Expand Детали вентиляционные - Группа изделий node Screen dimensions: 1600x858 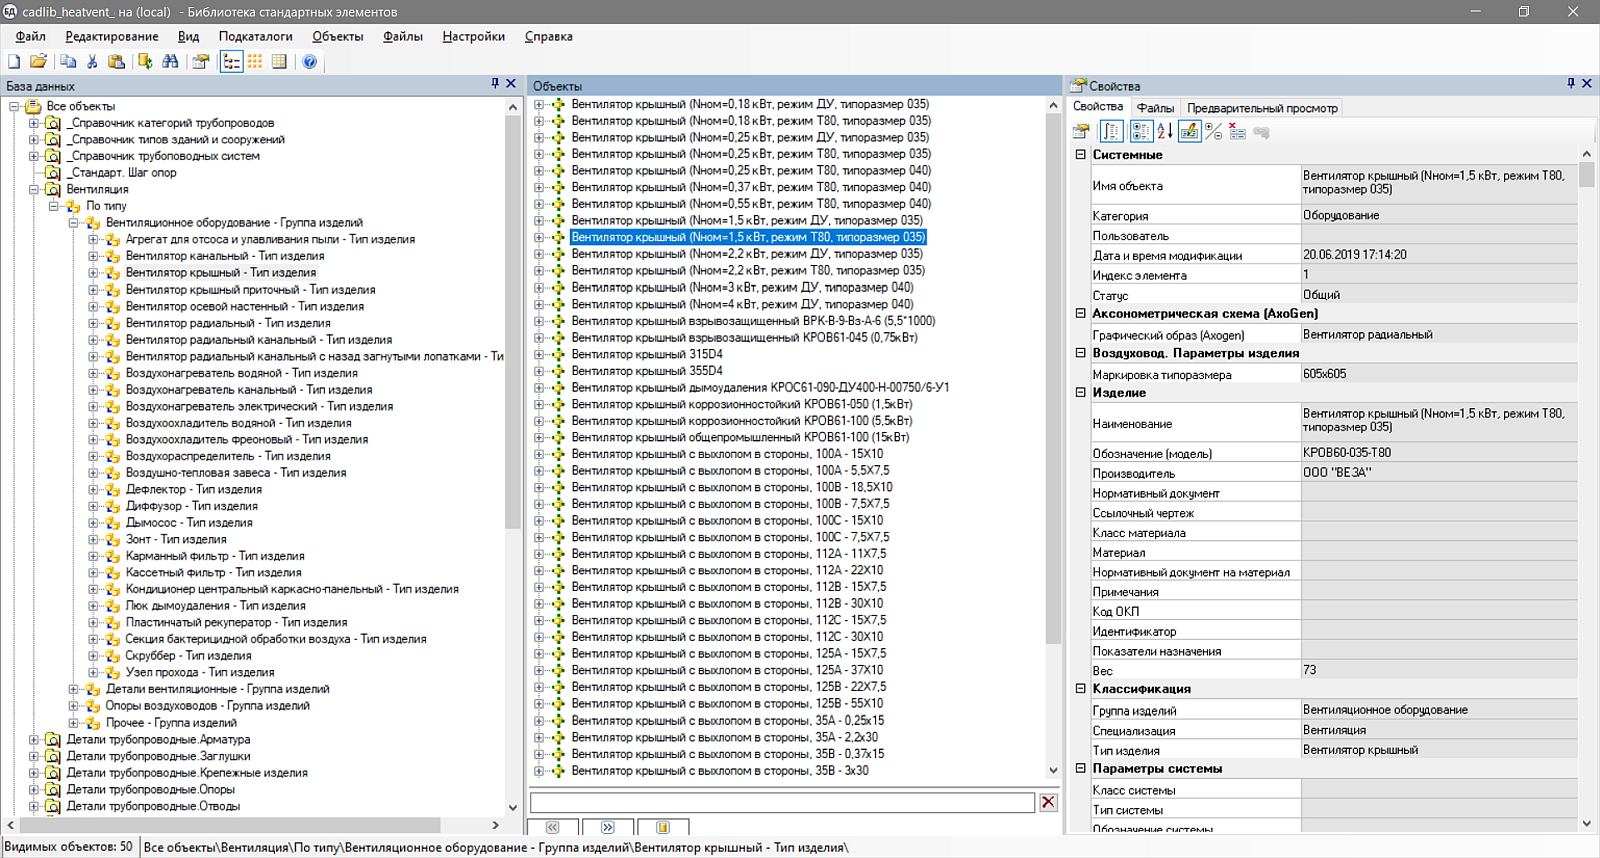click(73, 689)
